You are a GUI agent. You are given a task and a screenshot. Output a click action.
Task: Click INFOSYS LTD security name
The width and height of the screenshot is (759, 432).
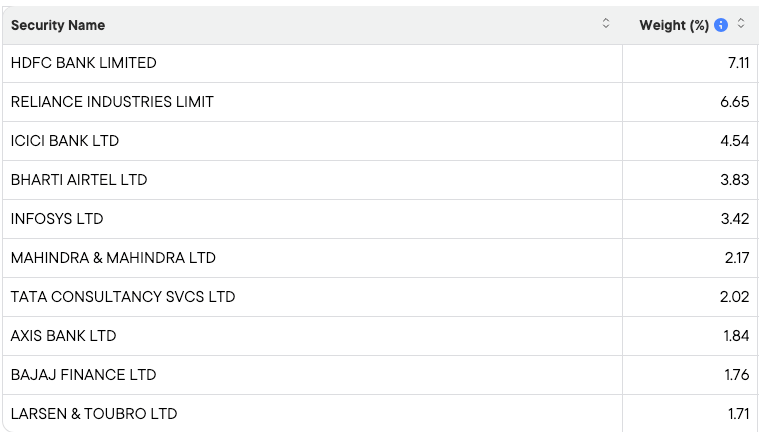[x=57, y=219]
